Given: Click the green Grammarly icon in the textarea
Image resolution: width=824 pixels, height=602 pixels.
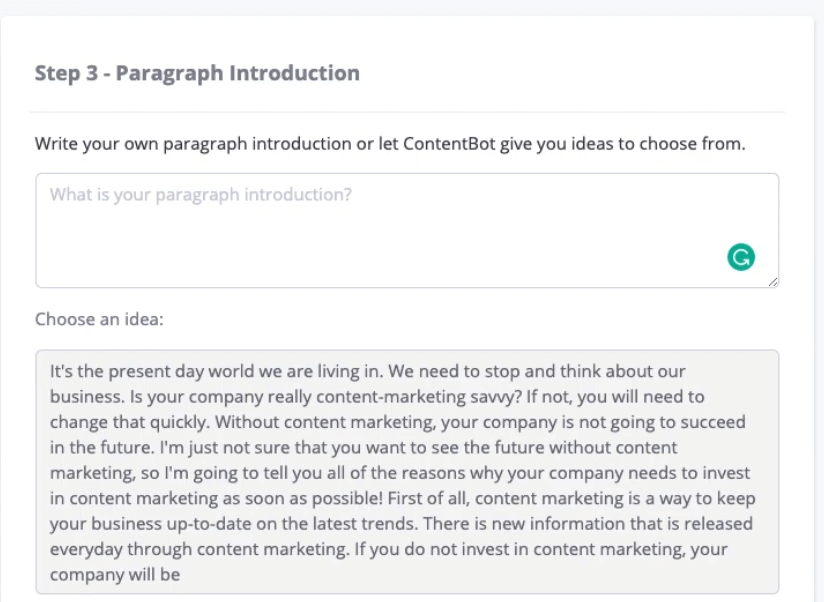Looking at the screenshot, I should pyautogui.click(x=741, y=257).
